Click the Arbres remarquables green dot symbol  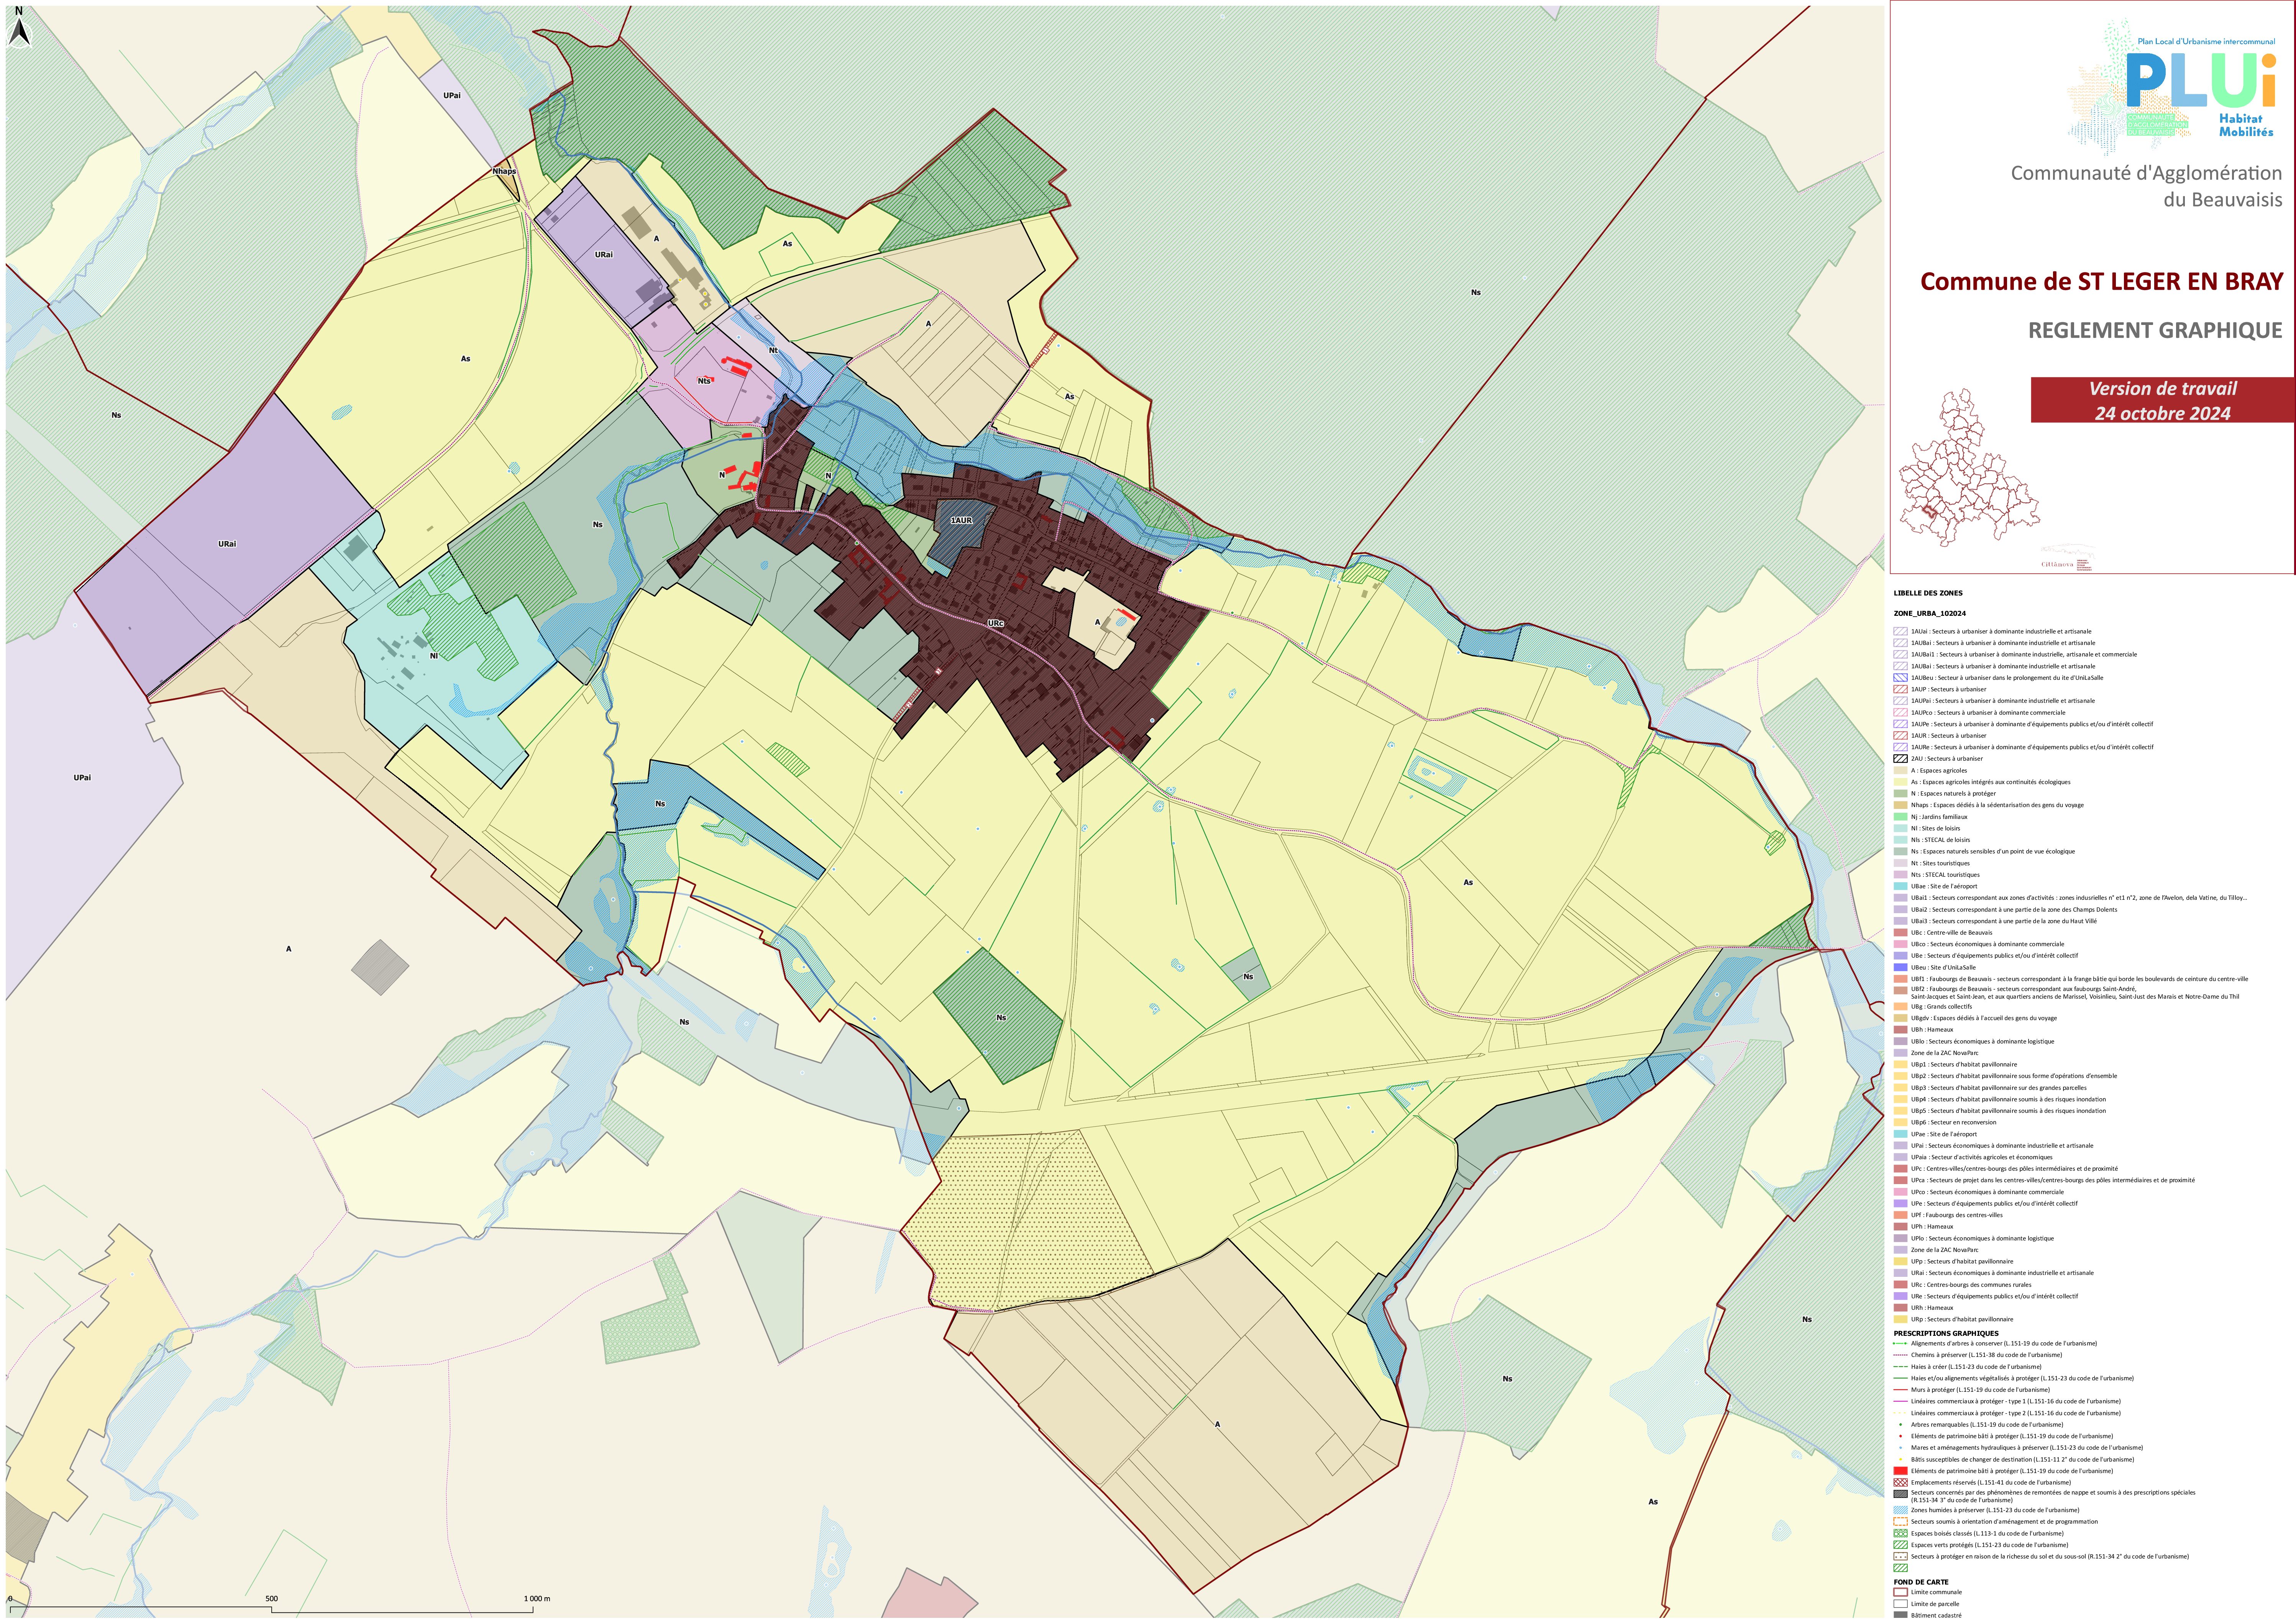tap(1900, 1425)
